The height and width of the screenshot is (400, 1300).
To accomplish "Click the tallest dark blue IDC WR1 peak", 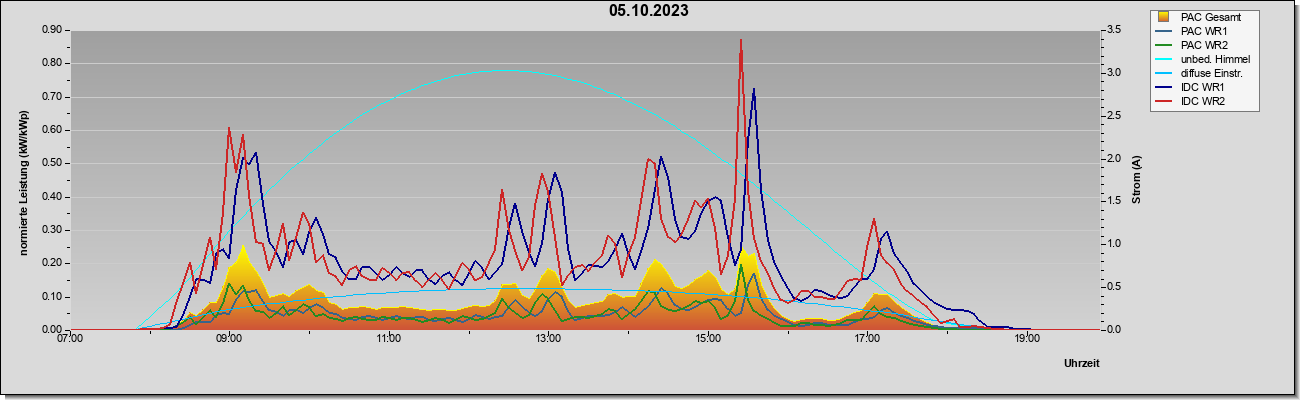I will 754,89.
